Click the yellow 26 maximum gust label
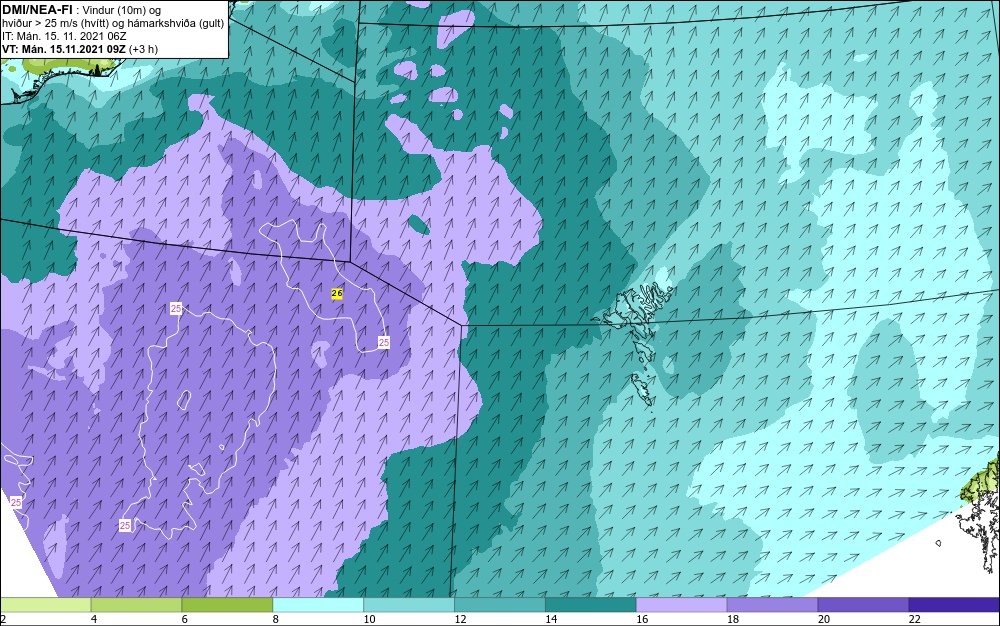The height and width of the screenshot is (626, 1000). pyautogui.click(x=337, y=293)
